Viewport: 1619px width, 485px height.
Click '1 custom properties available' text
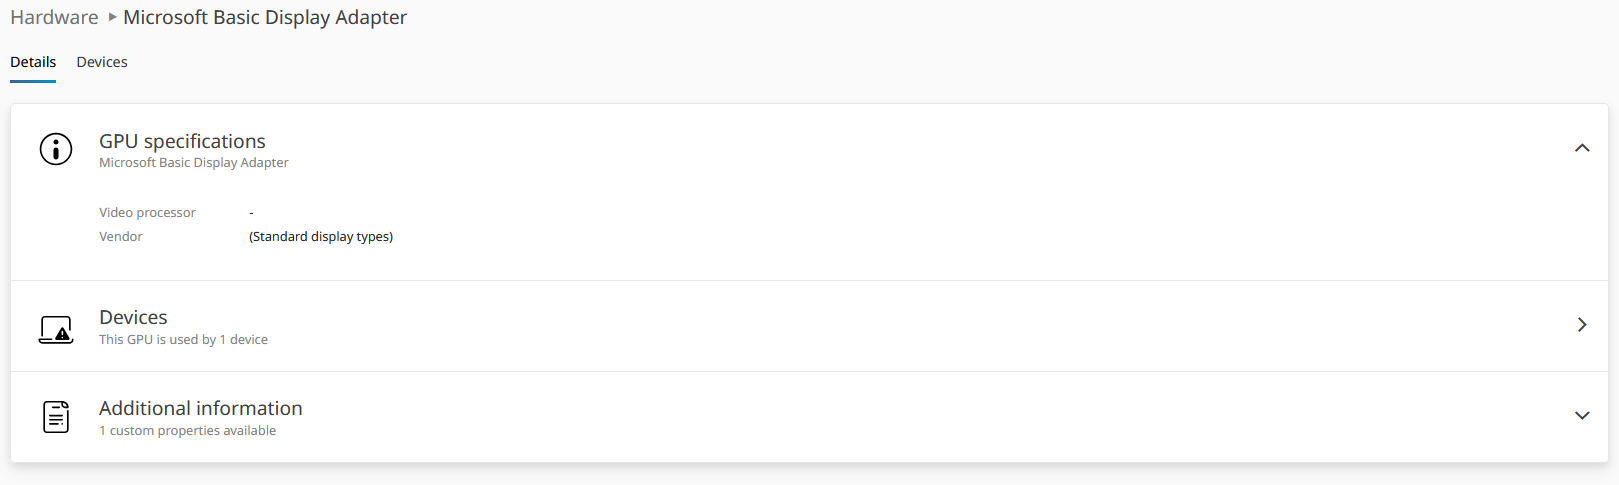187,431
